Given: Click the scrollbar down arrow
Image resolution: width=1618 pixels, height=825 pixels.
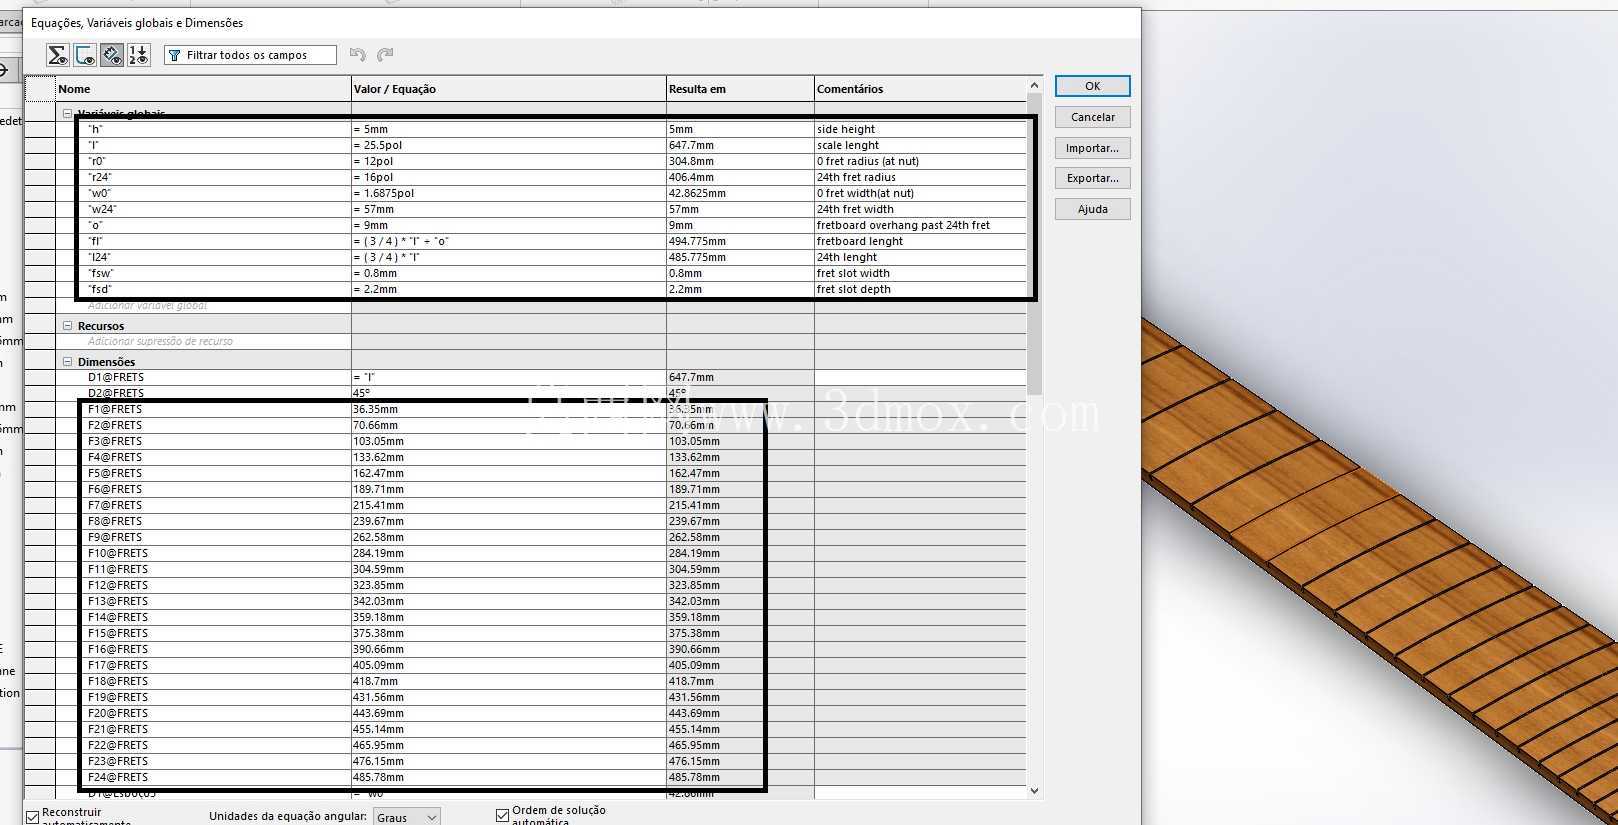Looking at the screenshot, I should coord(1034,791).
